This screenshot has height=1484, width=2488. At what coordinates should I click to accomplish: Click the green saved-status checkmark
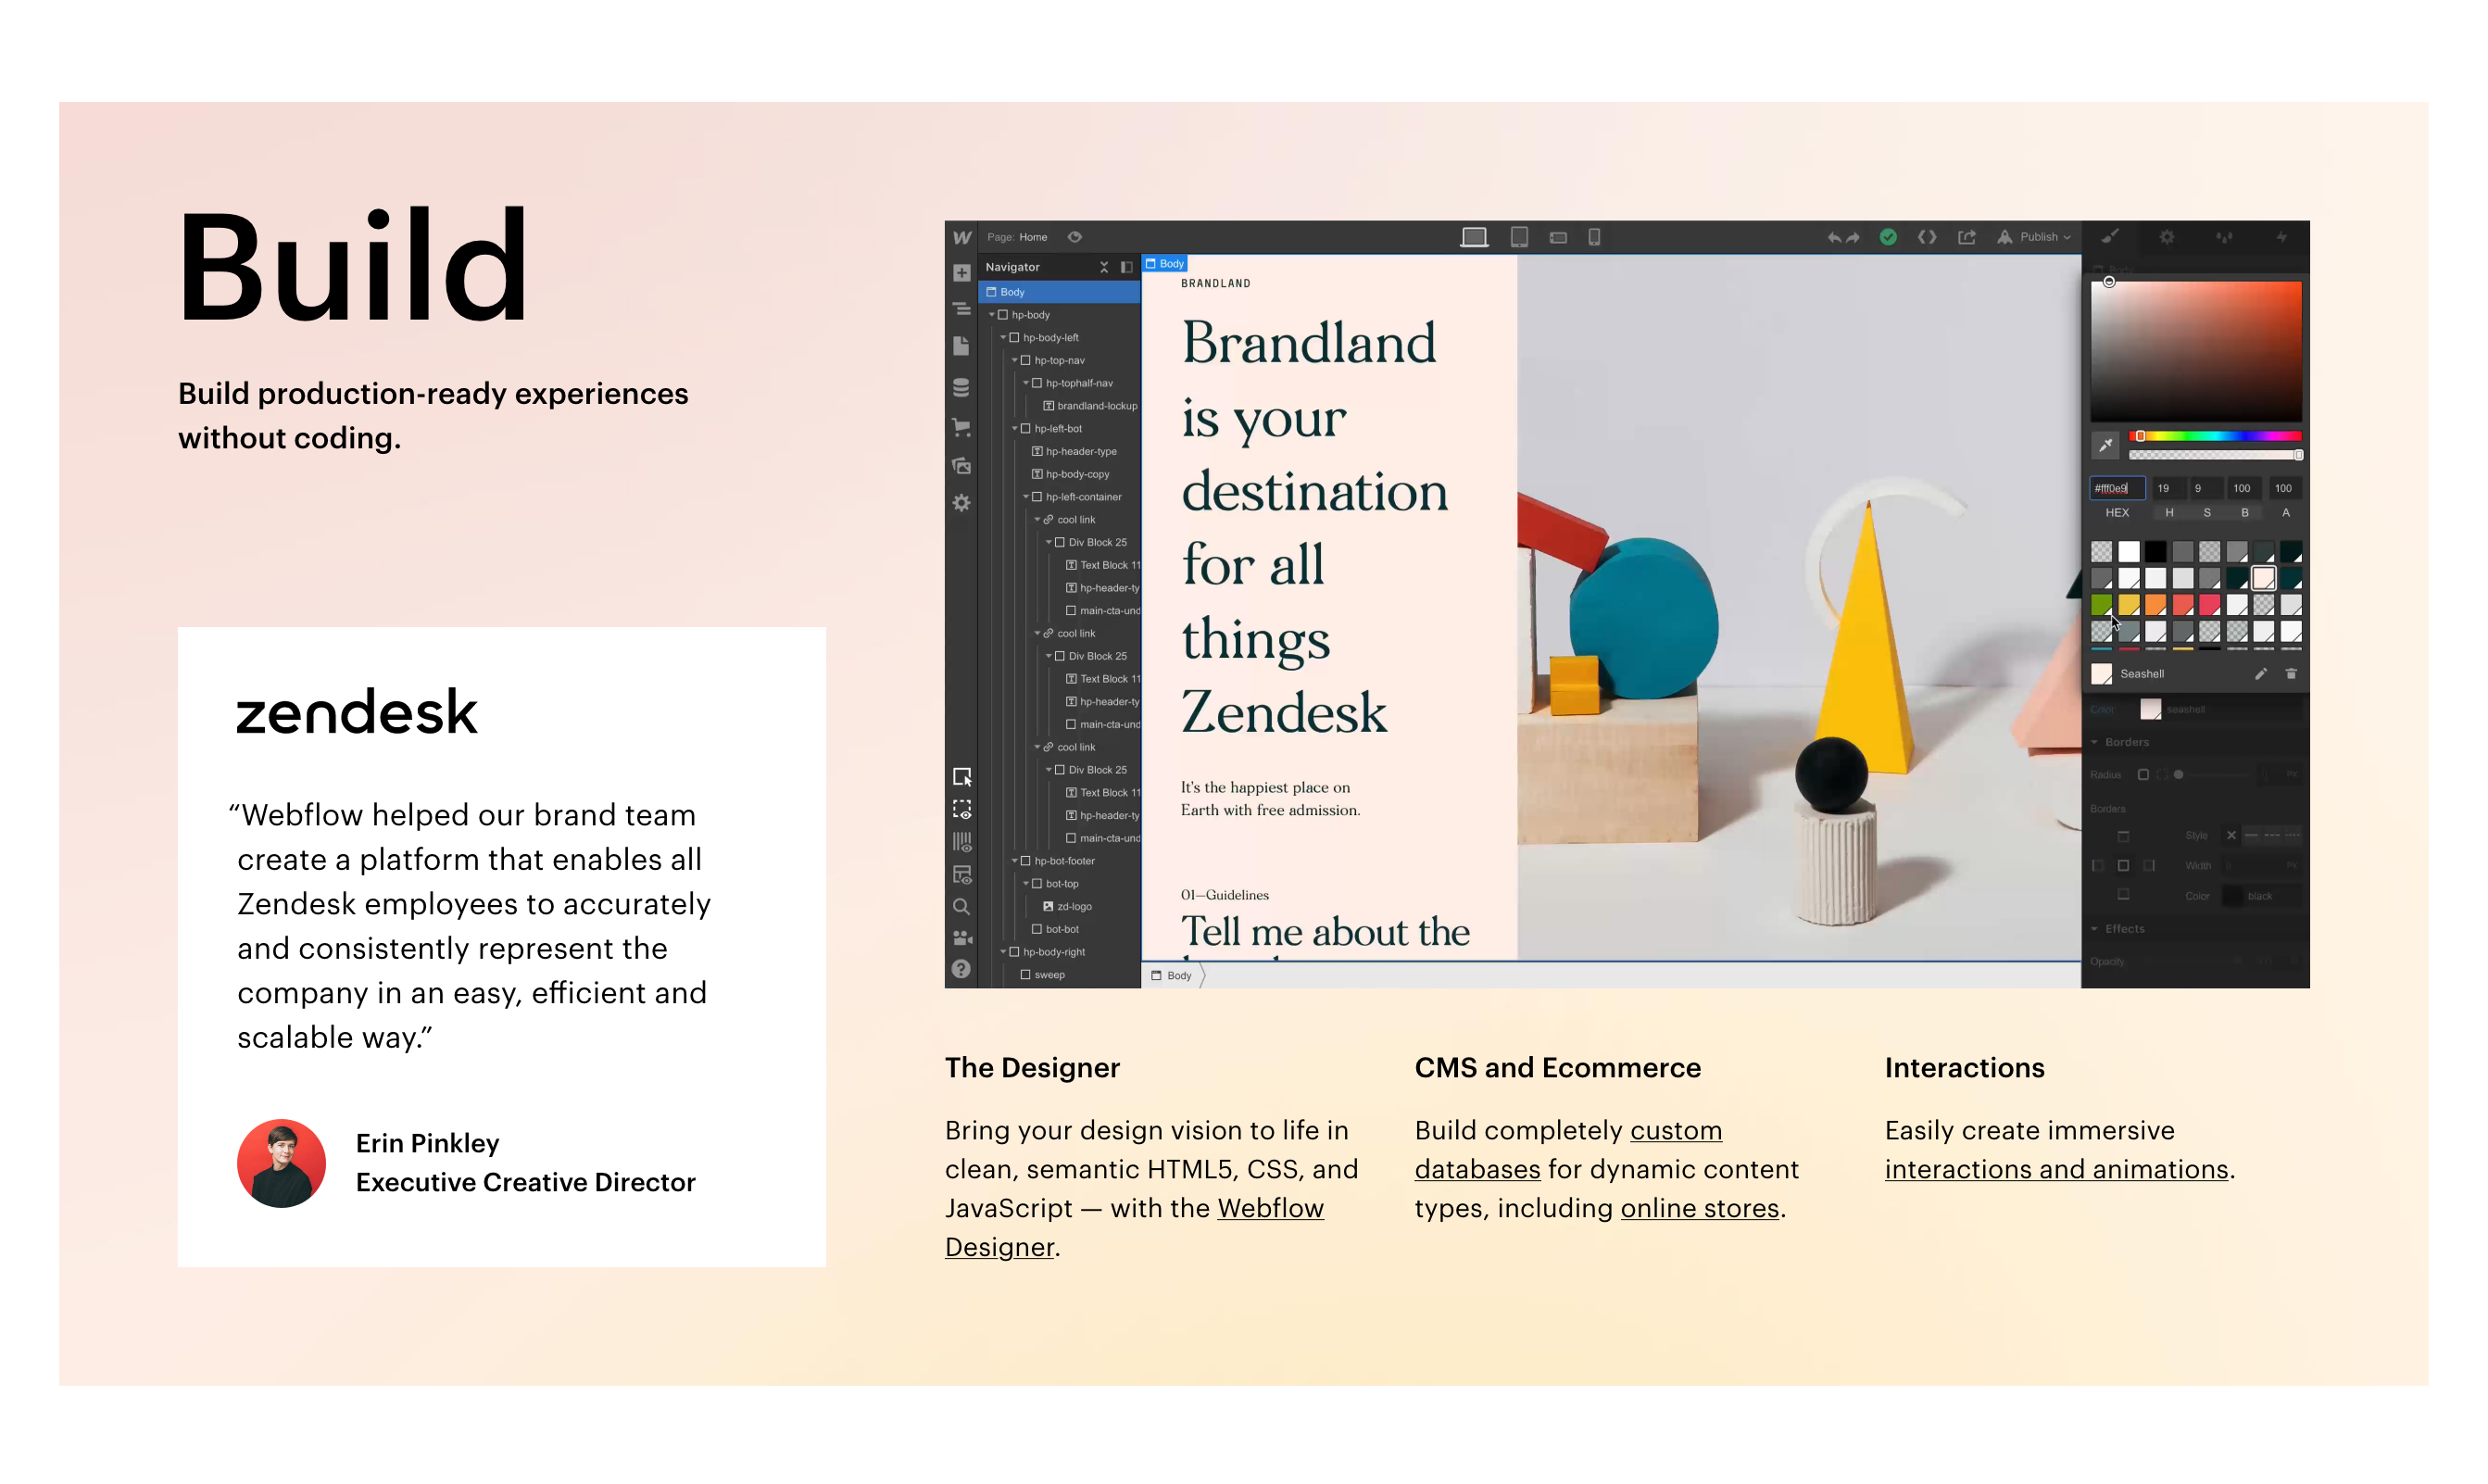(1888, 237)
